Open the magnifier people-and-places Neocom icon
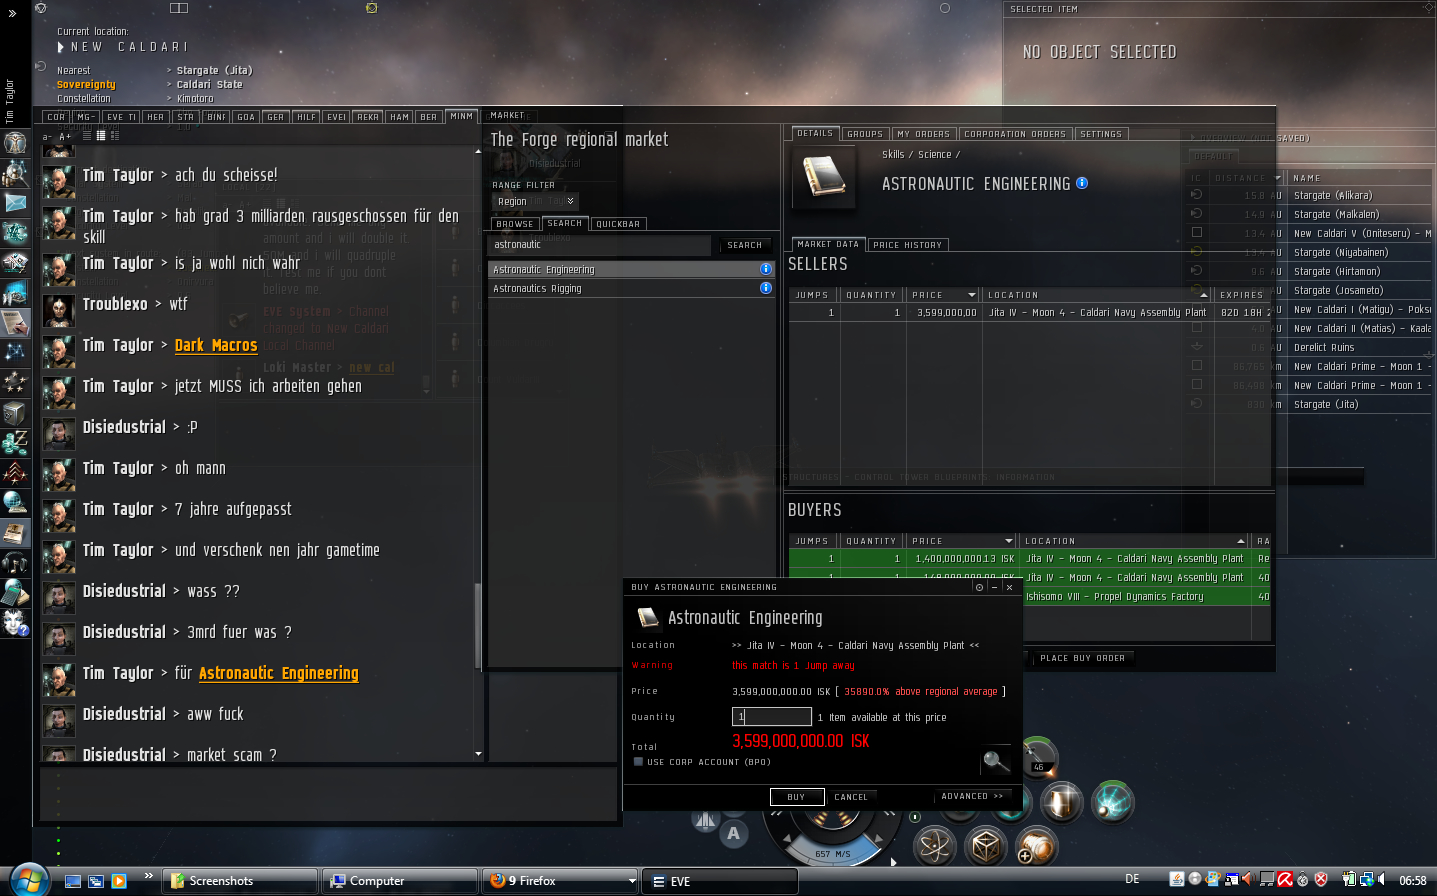The image size is (1437, 896). (x=15, y=174)
